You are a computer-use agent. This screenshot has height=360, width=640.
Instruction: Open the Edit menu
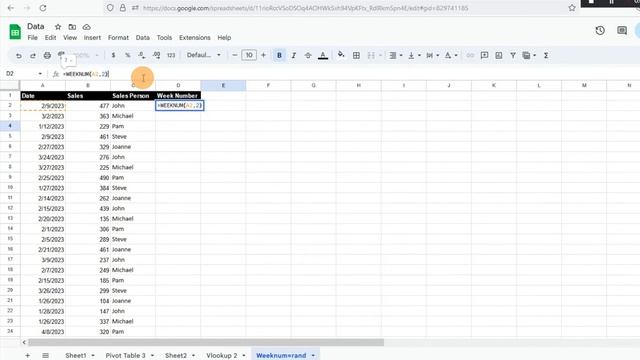click(x=50, y=38)
